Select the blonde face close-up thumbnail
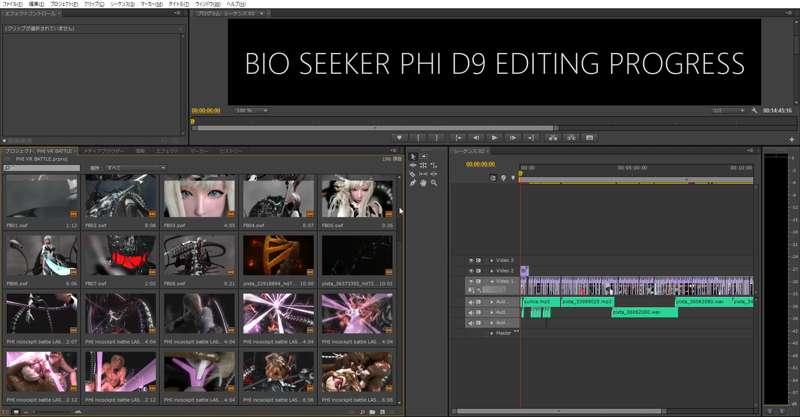The width and height of the screenshot is (800, 417). click(x=199, y=197)
